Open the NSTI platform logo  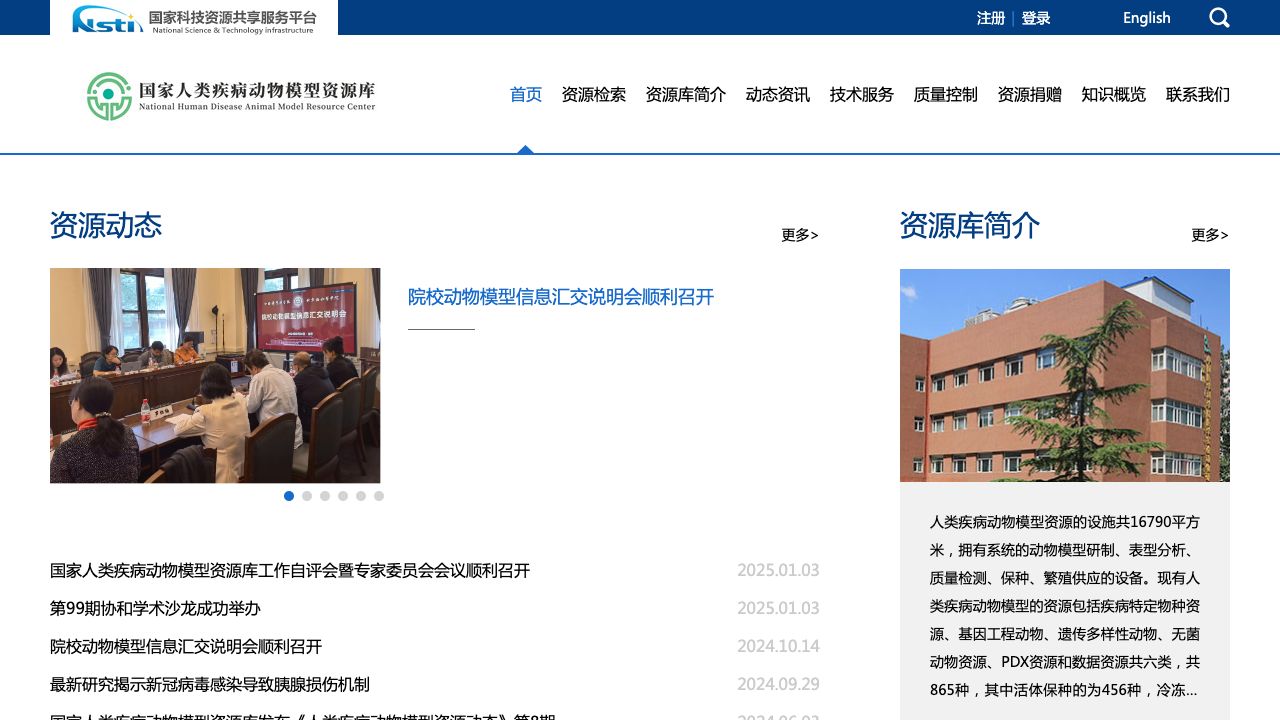coord(194,18)
